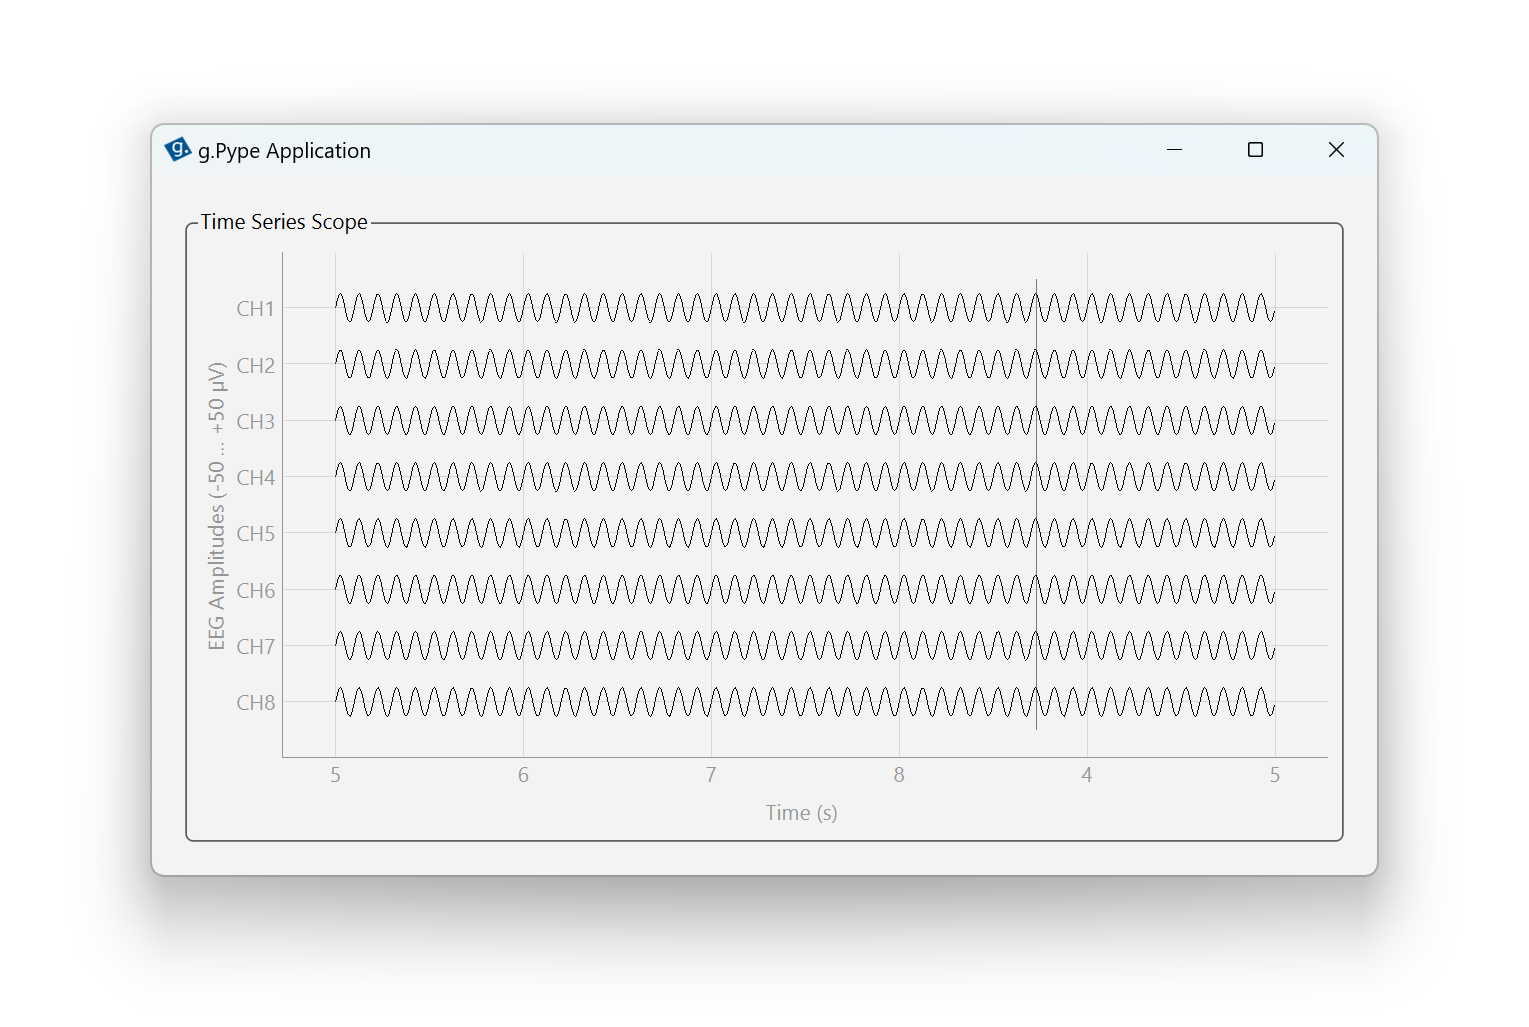Click the 7 second tick on time axis
The image size is (1529, 1027).
711,775
